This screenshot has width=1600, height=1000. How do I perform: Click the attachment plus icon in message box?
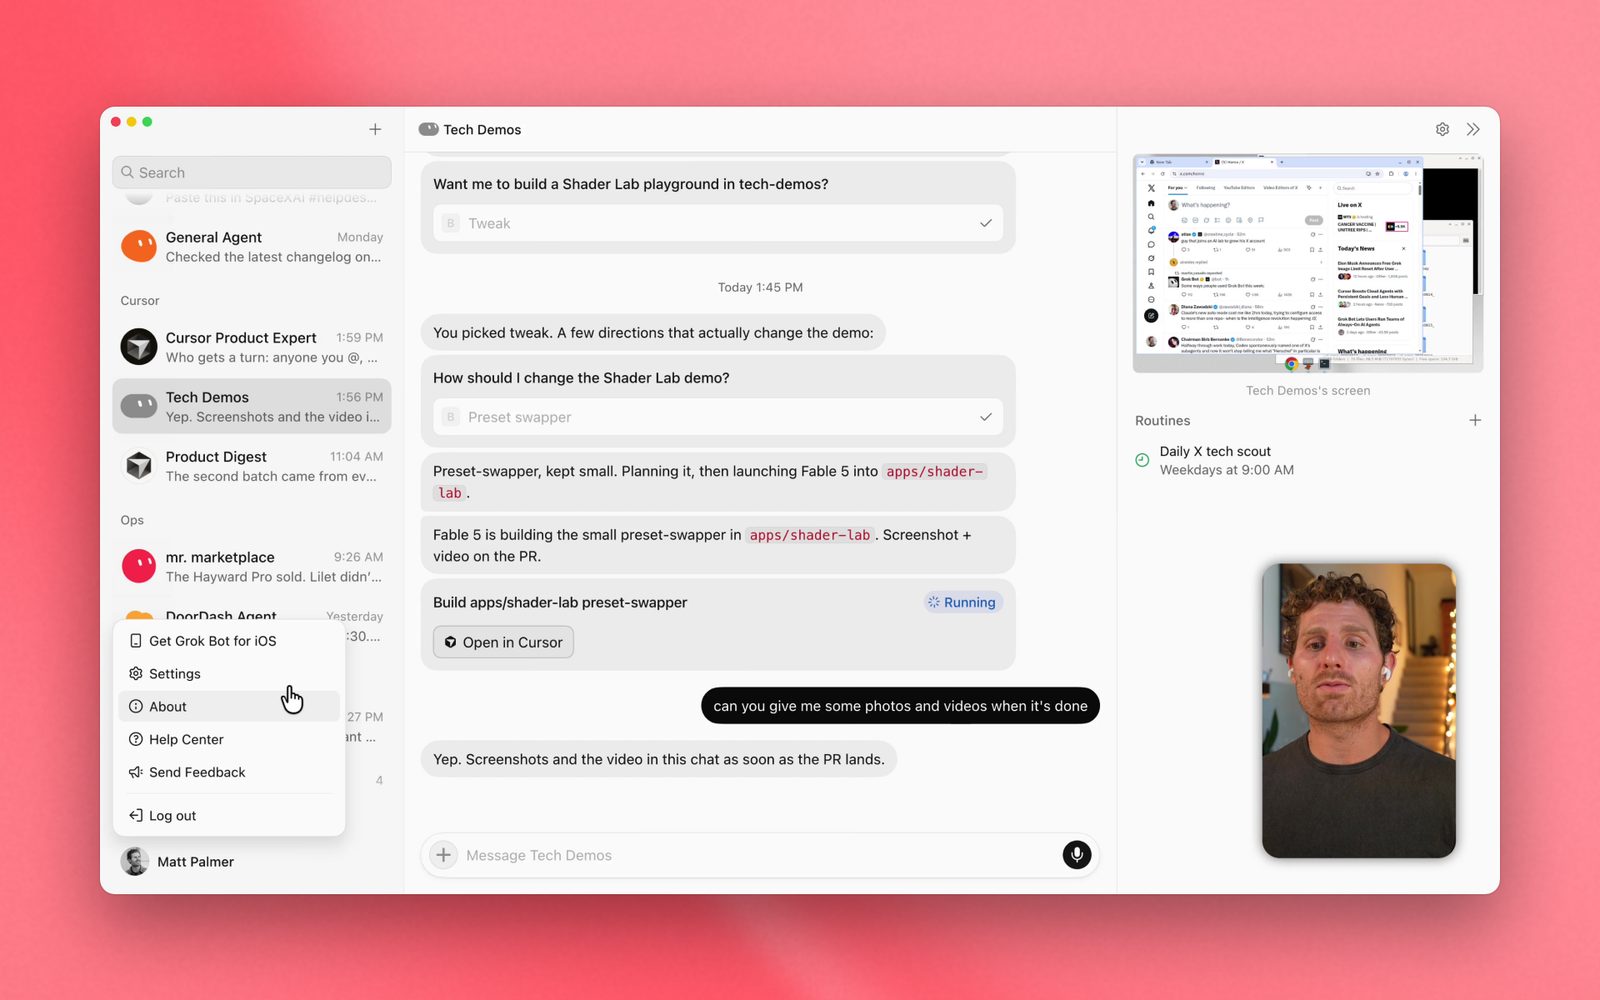click(443, 855)
